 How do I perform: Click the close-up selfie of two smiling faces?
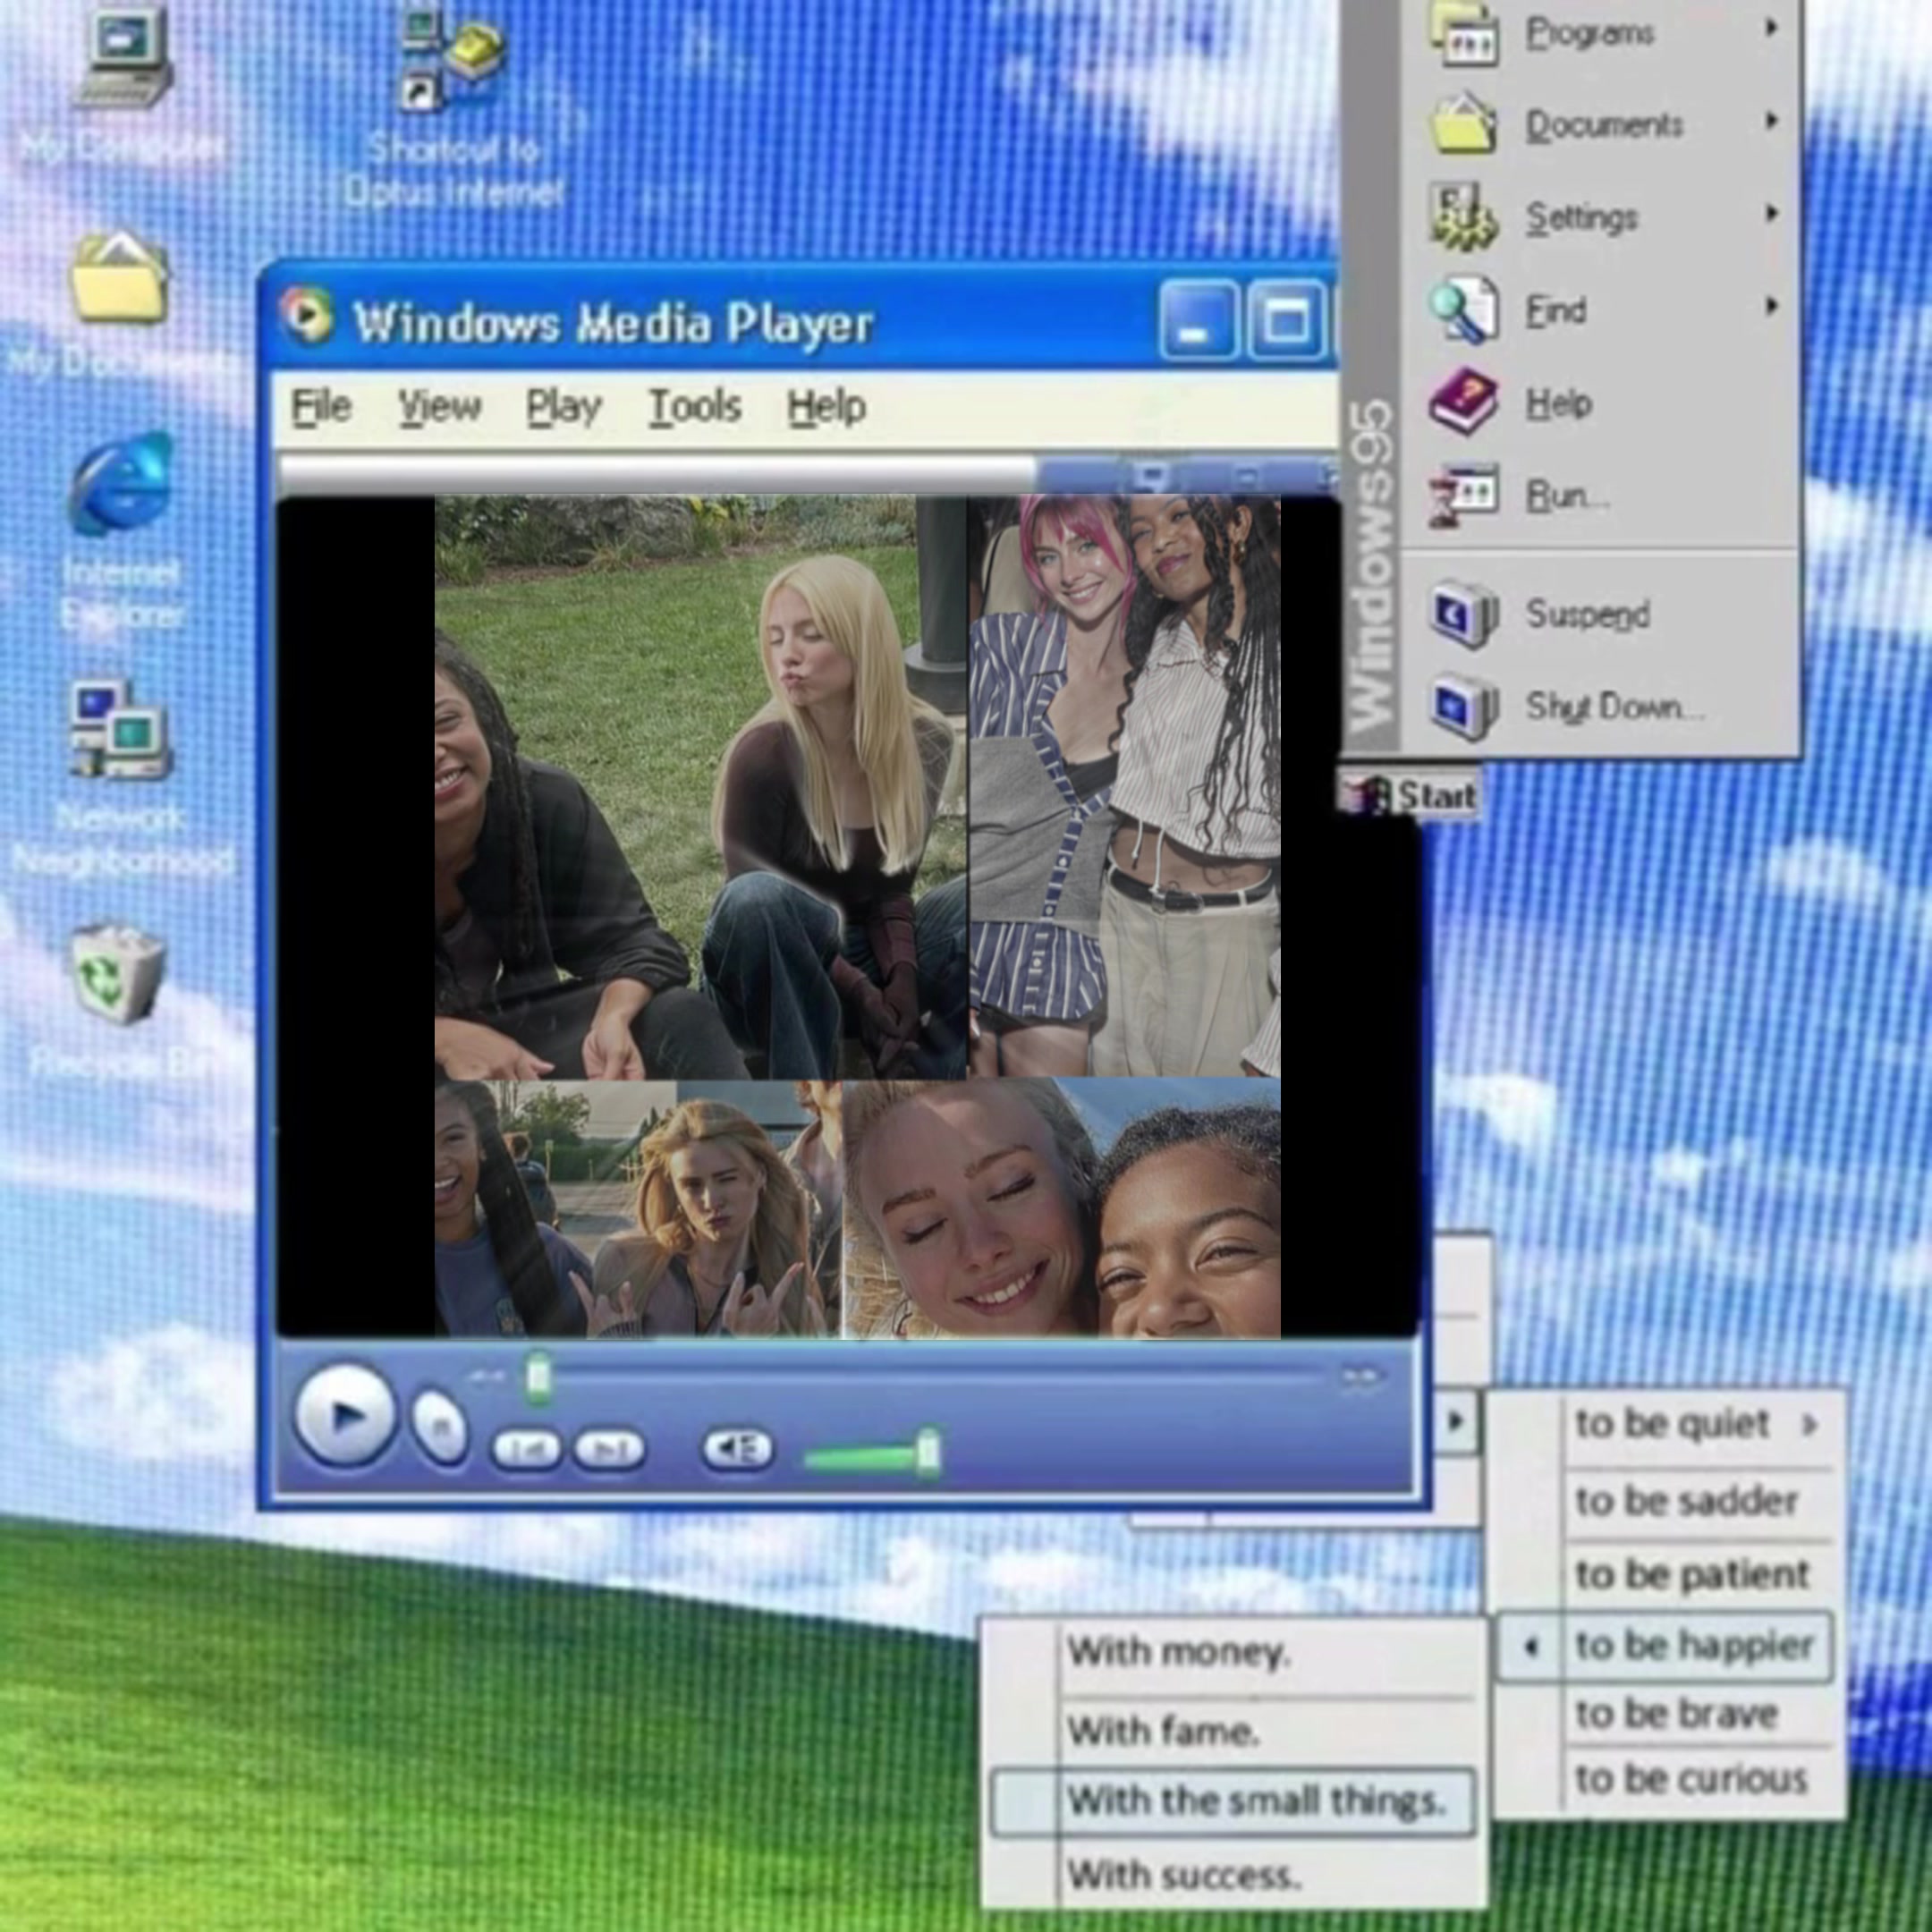[1062, 1208]
